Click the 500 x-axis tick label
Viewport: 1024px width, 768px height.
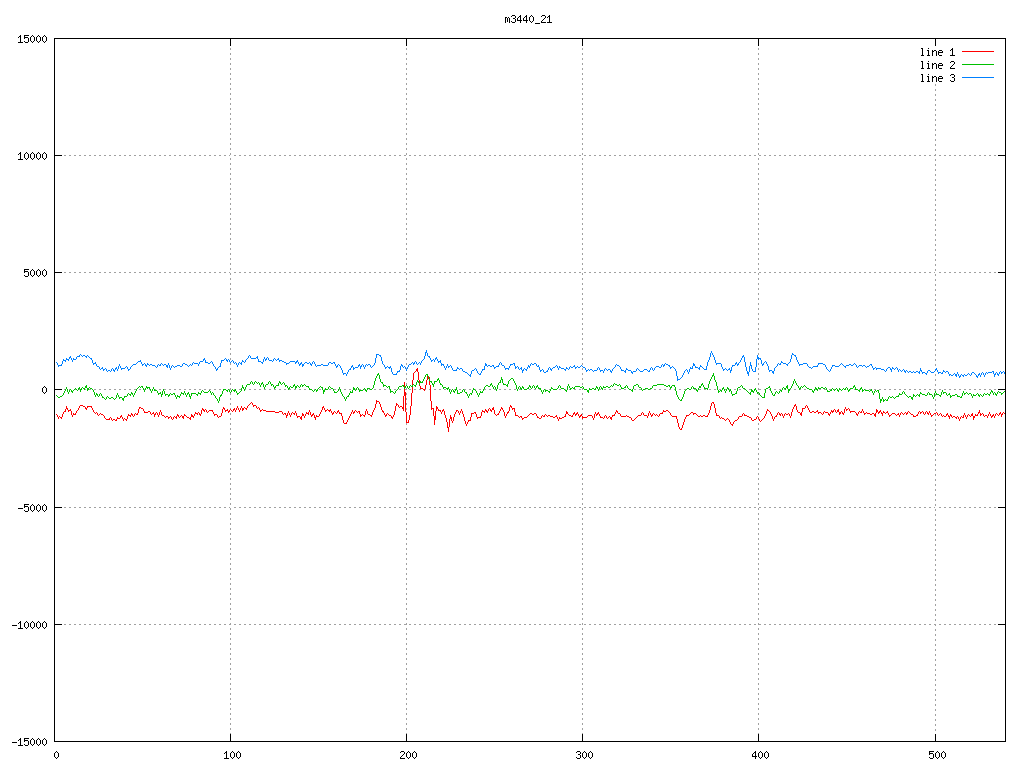point(934,756)
